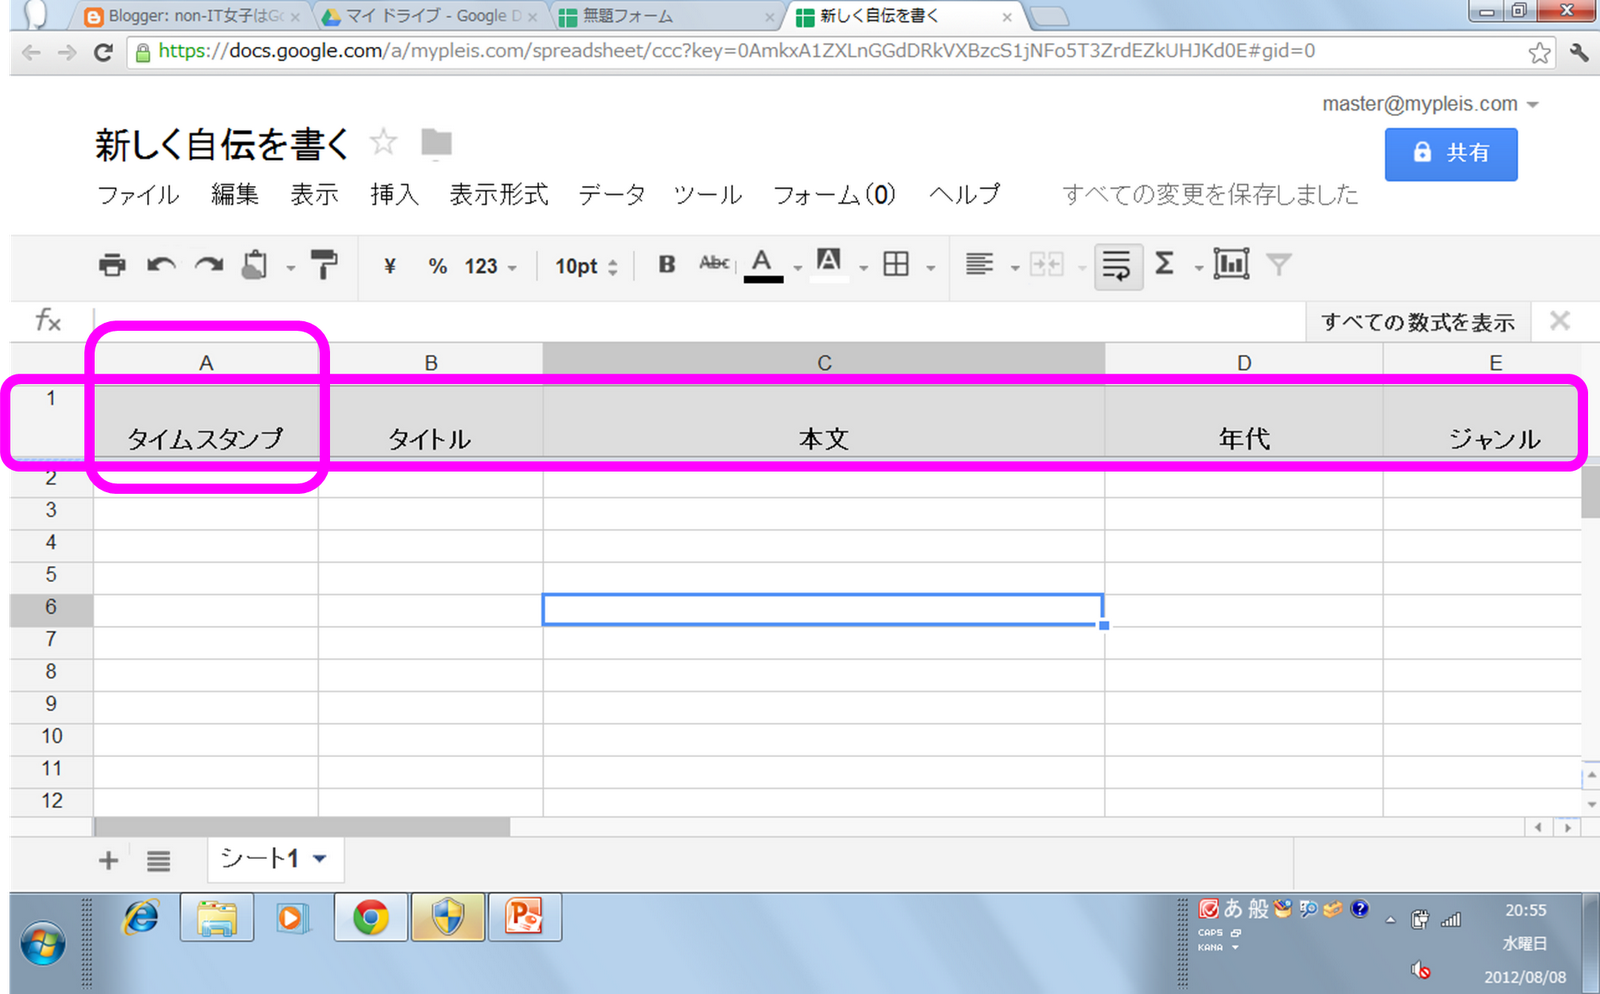1600x994 pixels.
Task: Undo the last action
Action: [x=161, y=265]
